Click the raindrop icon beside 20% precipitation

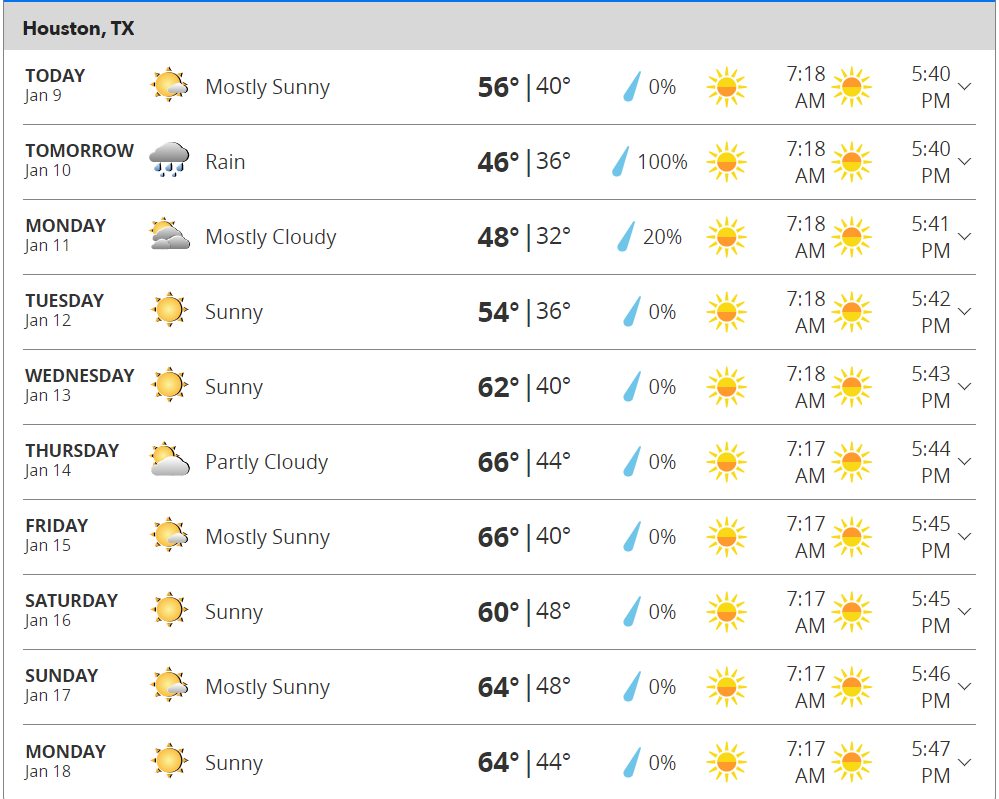(626, 237)
